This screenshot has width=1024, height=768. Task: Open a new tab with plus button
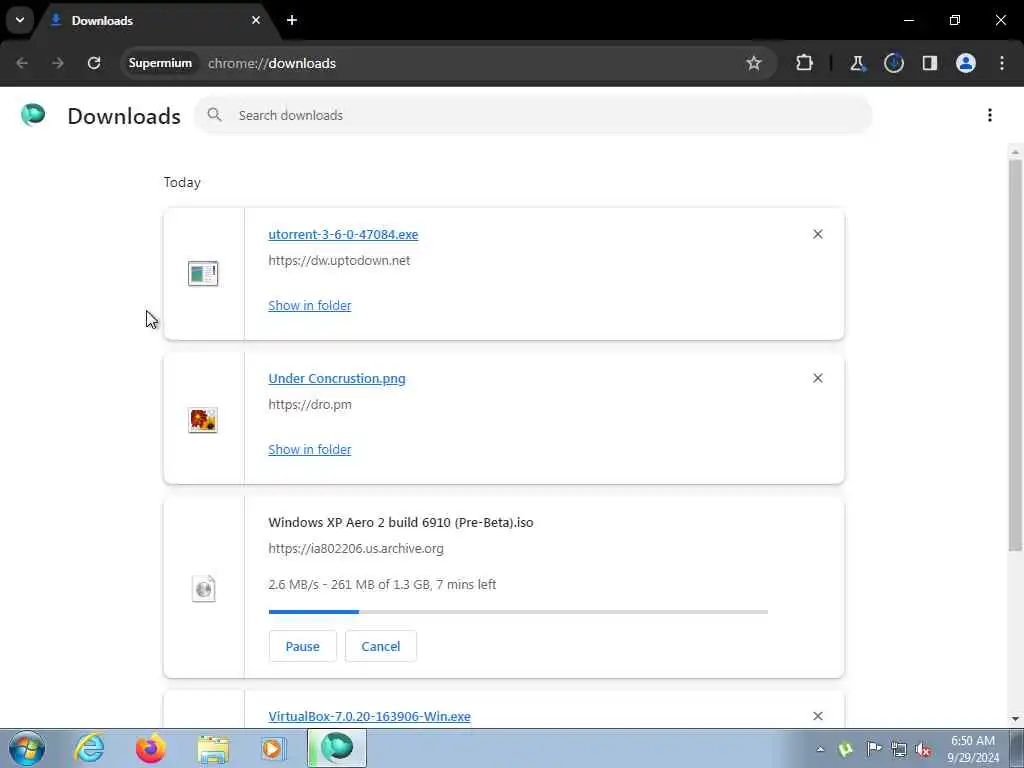pyautogui.click(x=292, y=20)
